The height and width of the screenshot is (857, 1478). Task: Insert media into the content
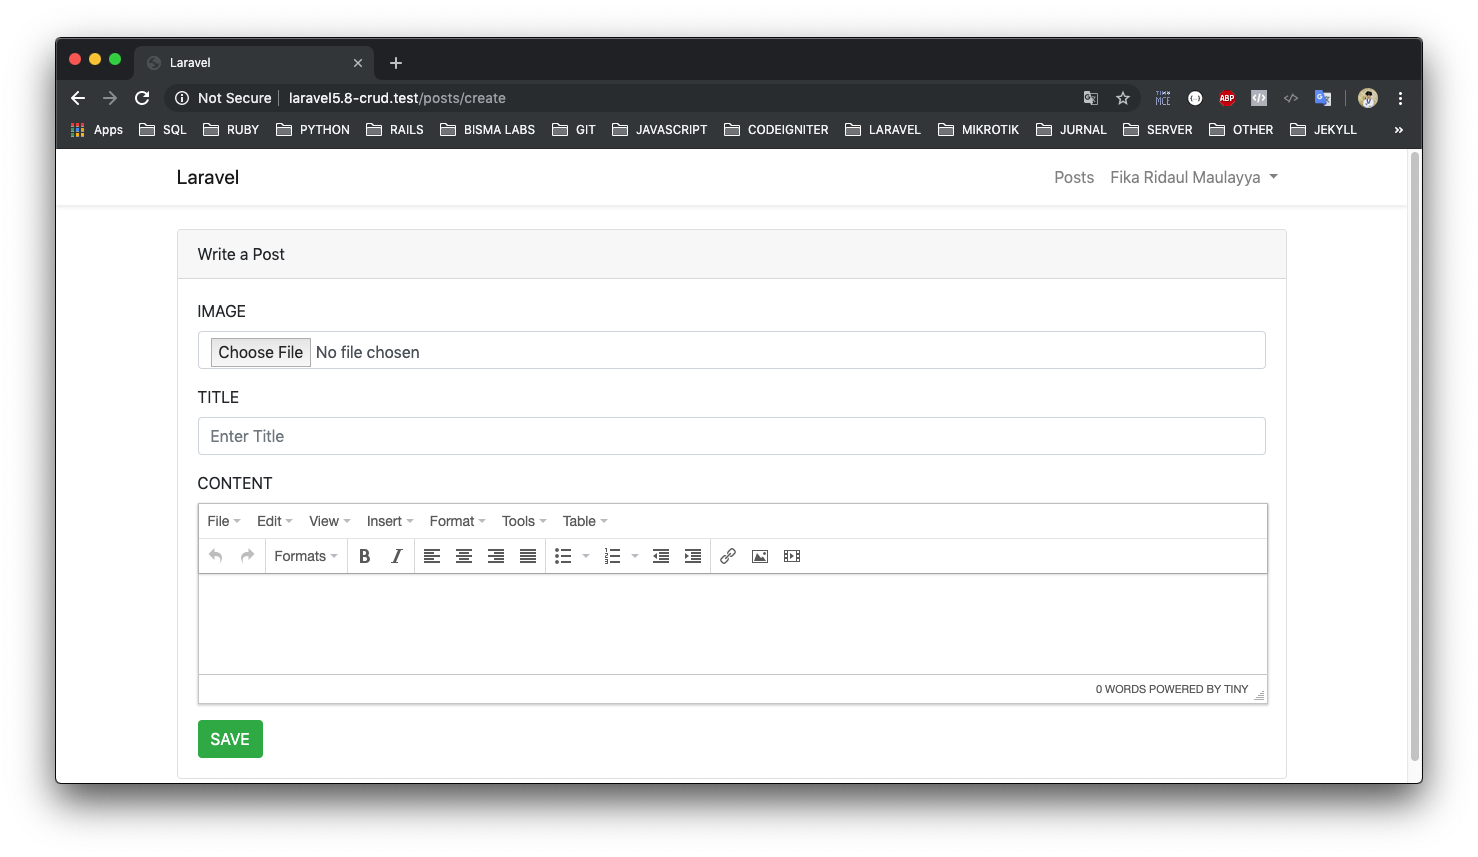click(x=792, y=556)
